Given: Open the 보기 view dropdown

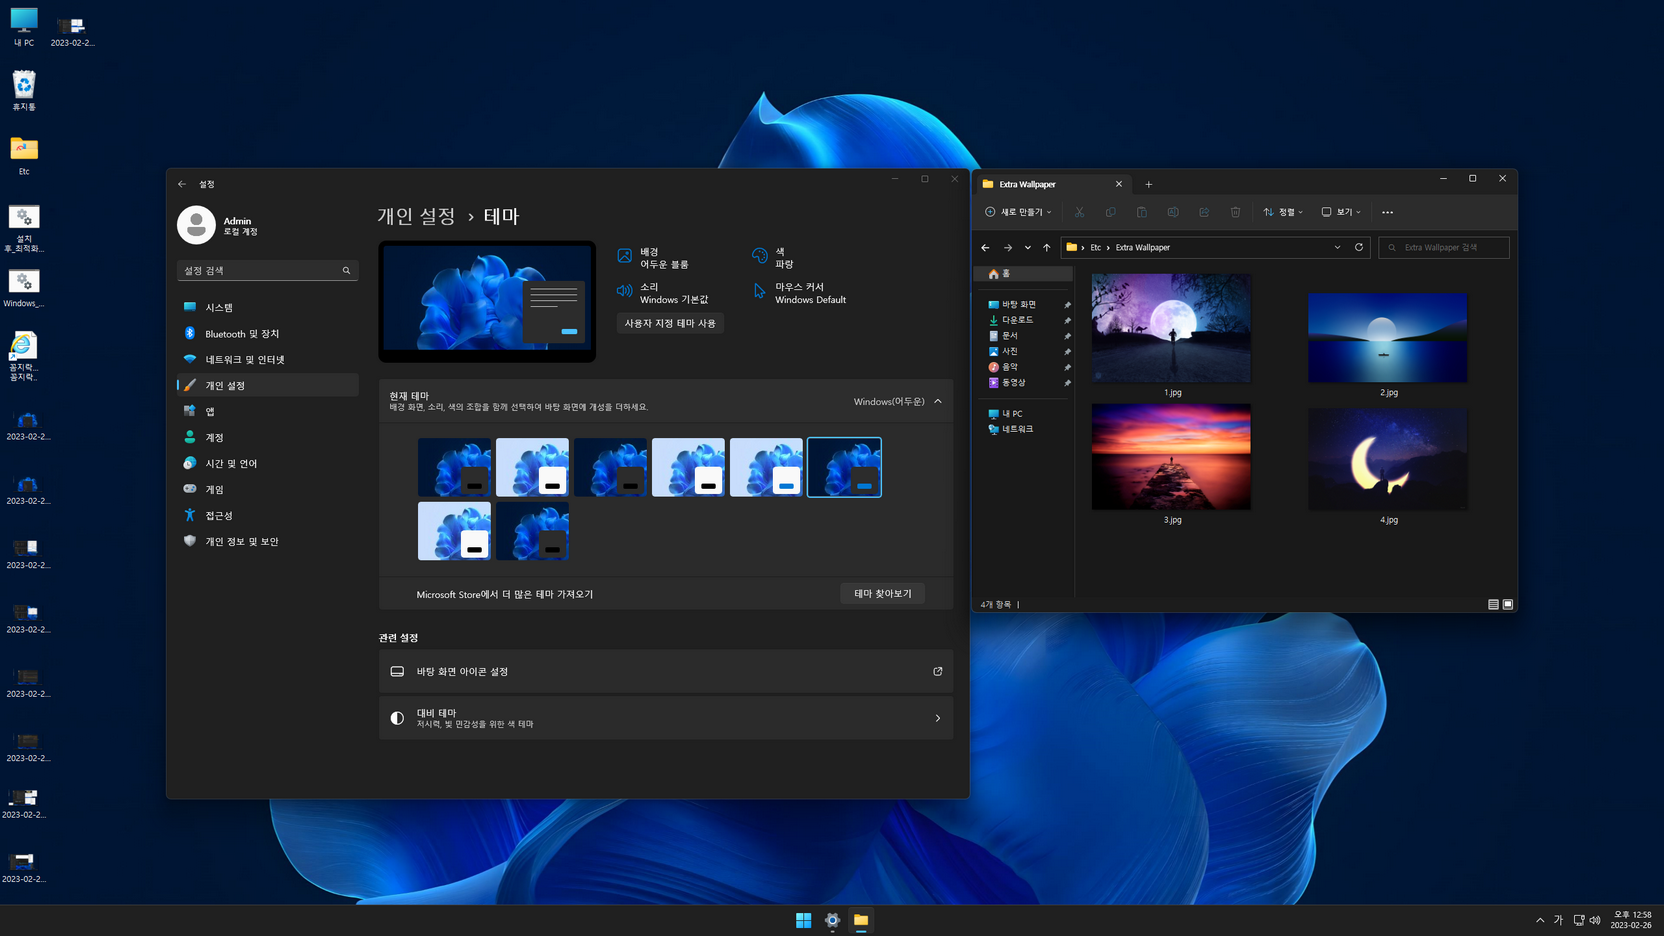Looking at the screenshot, I should coord(1341,212).
